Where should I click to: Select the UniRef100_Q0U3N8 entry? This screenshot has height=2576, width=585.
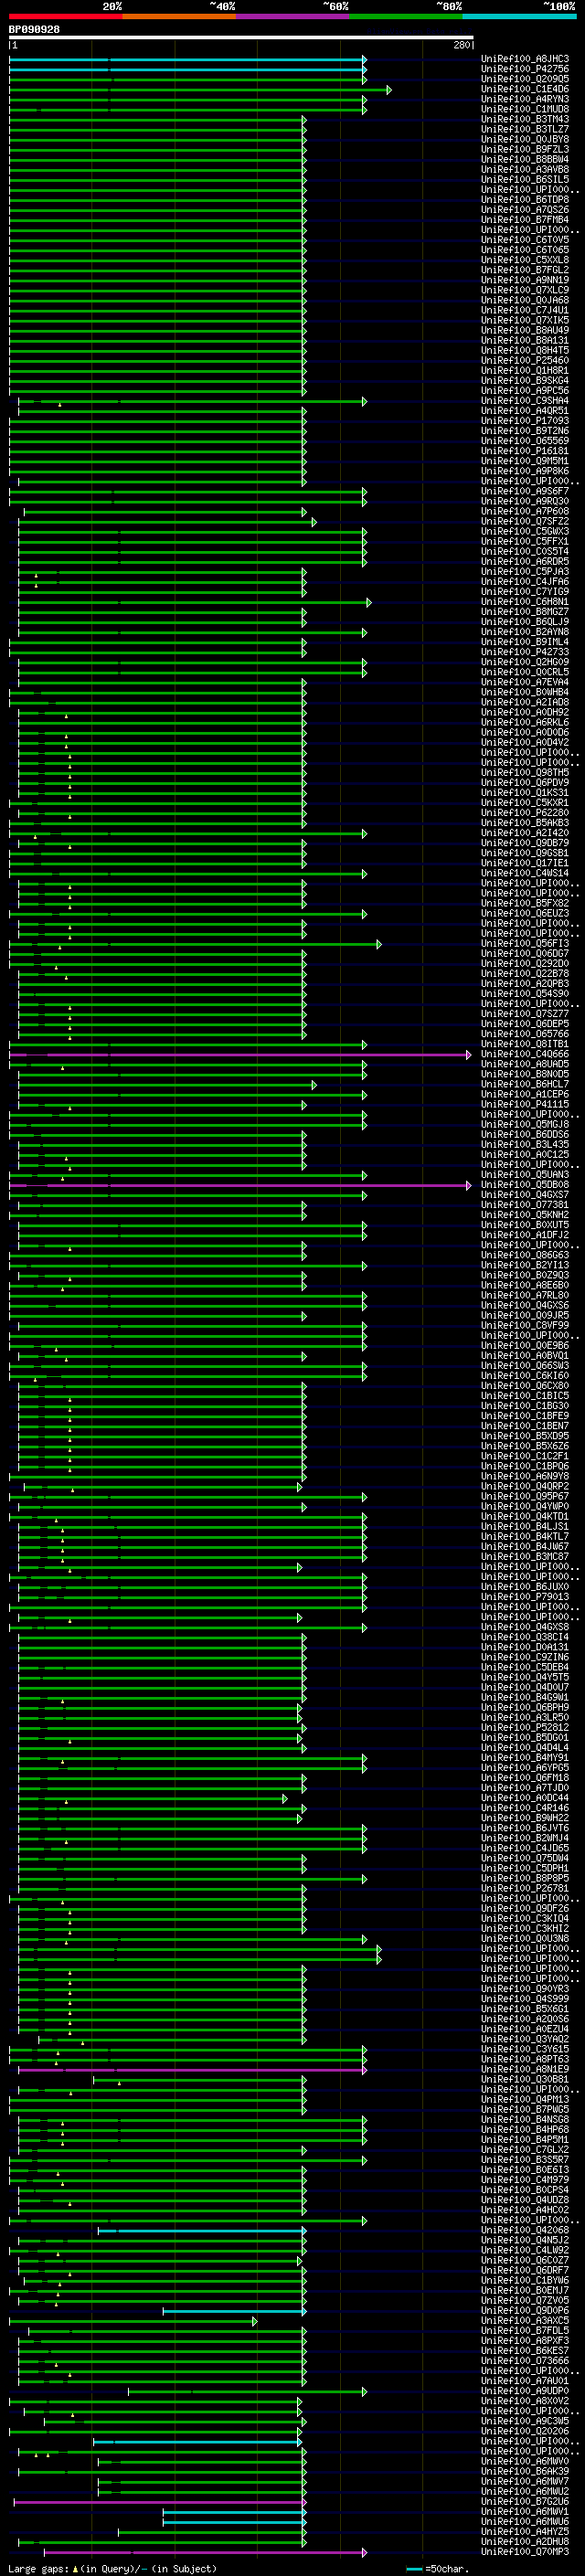click(525, 1939)
